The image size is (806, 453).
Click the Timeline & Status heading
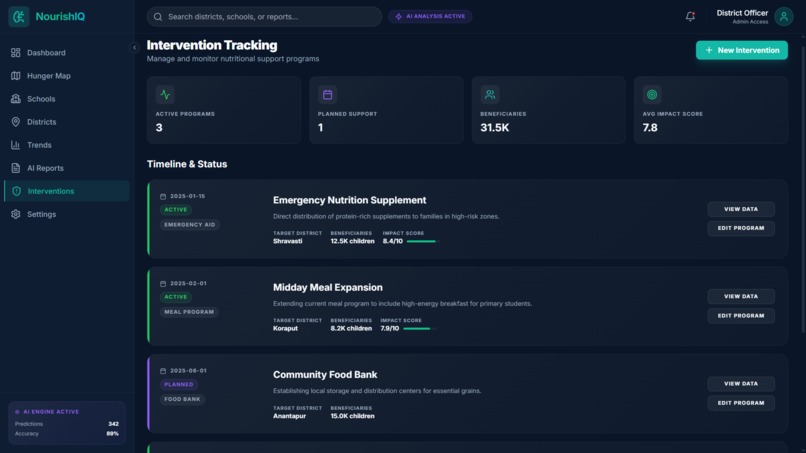(x=187, y=164)
